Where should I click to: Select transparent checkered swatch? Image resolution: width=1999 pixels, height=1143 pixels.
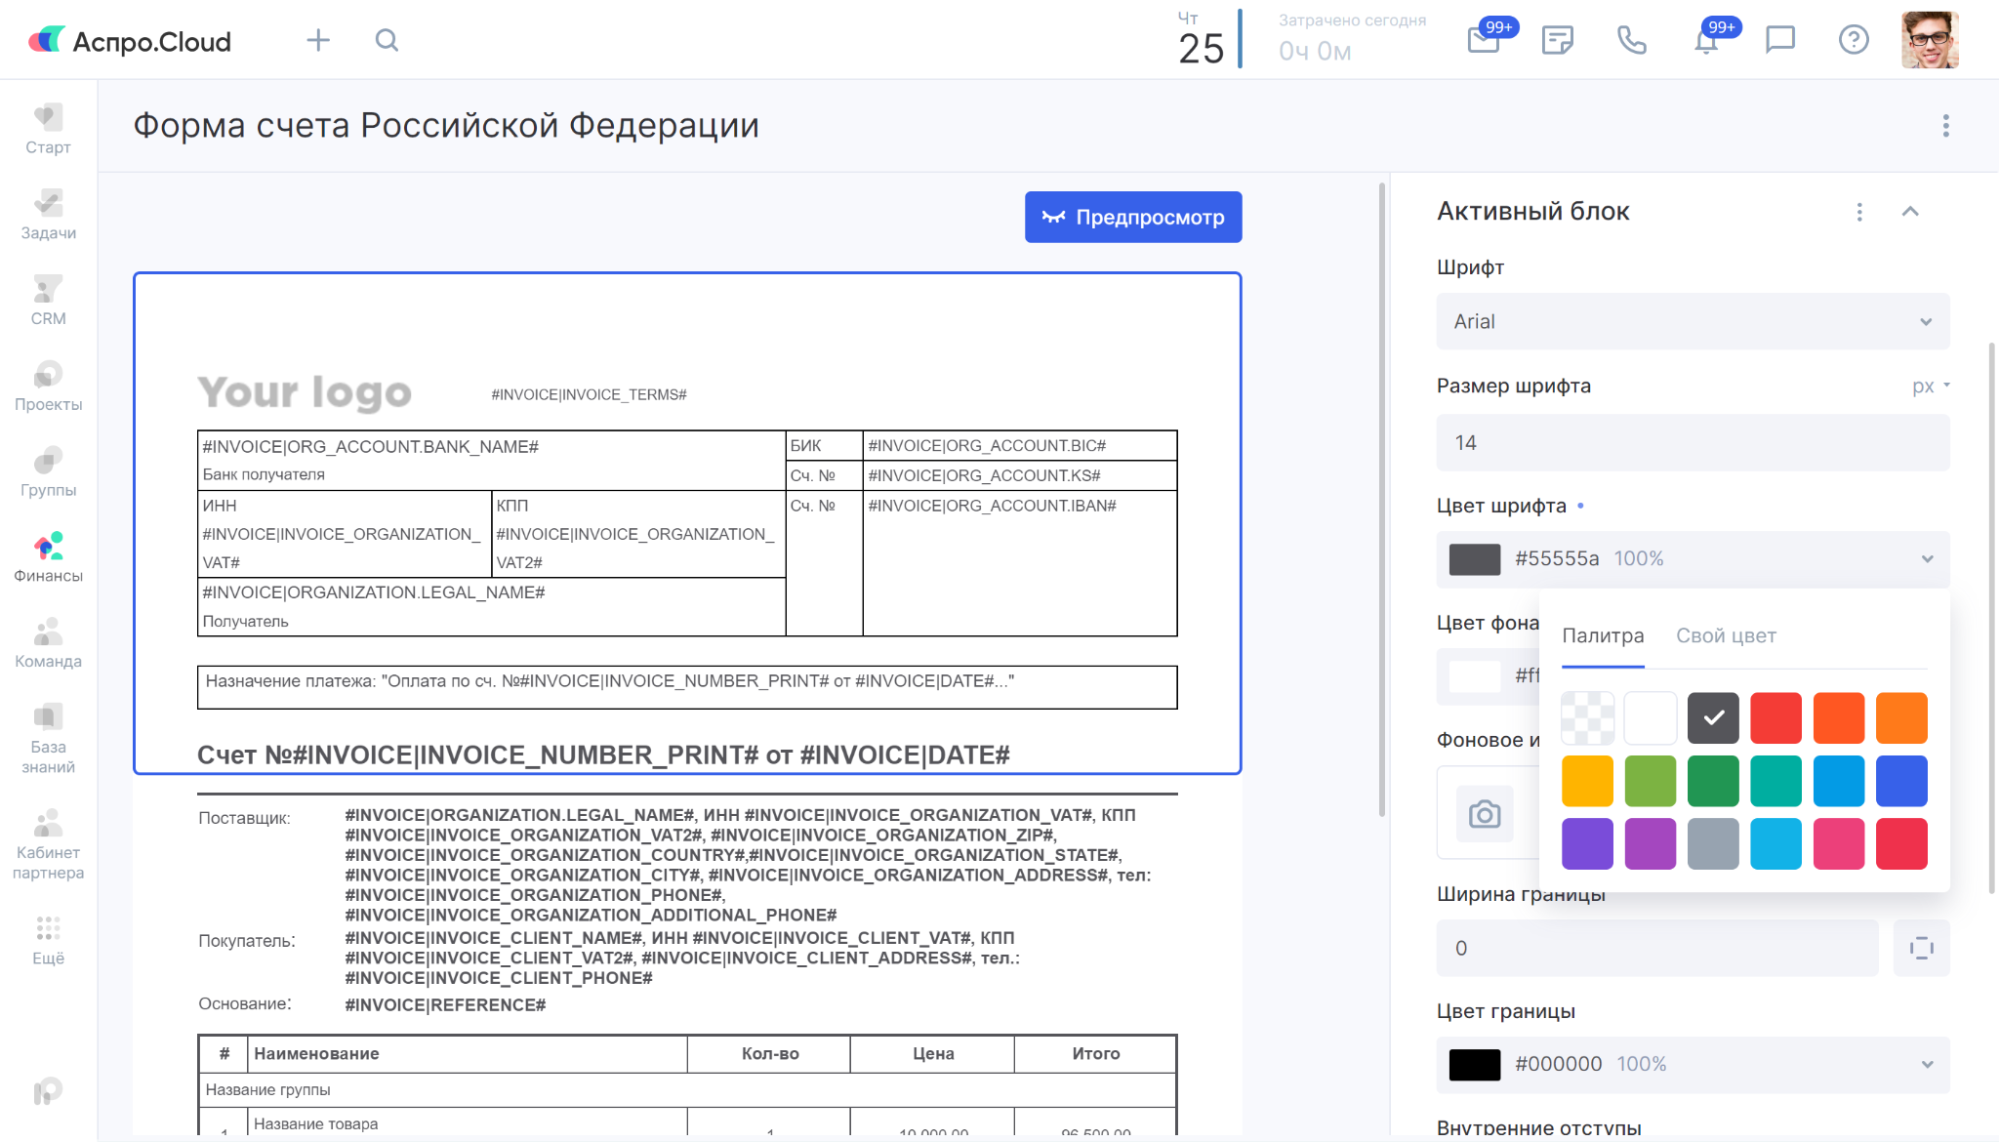click(x=1587, y=718)
